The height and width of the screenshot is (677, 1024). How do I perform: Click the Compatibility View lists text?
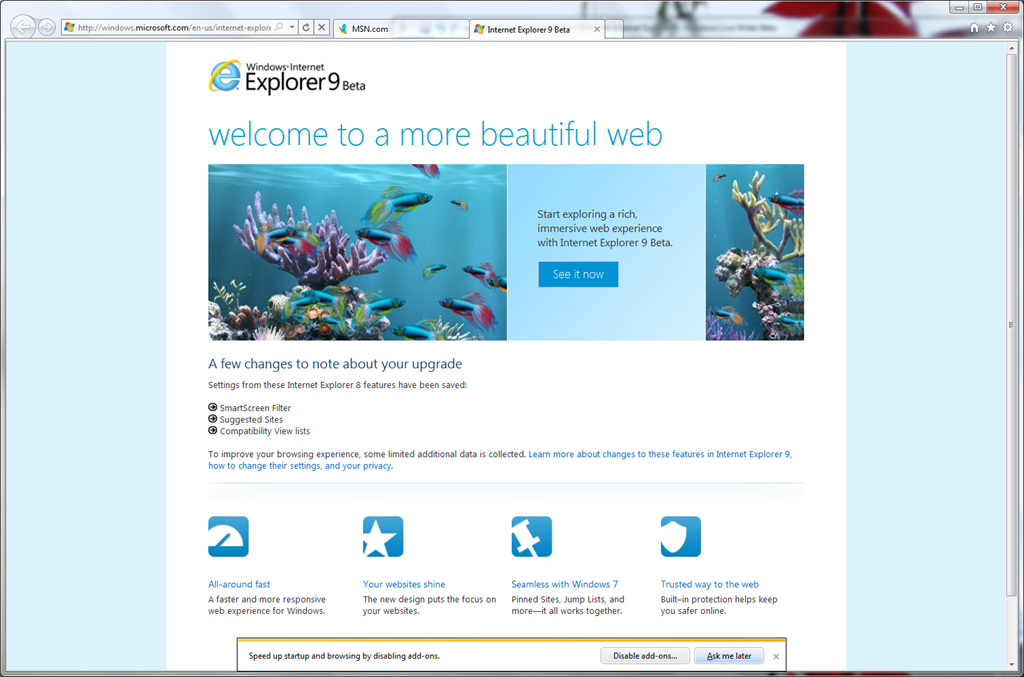(x=265, y=431)
